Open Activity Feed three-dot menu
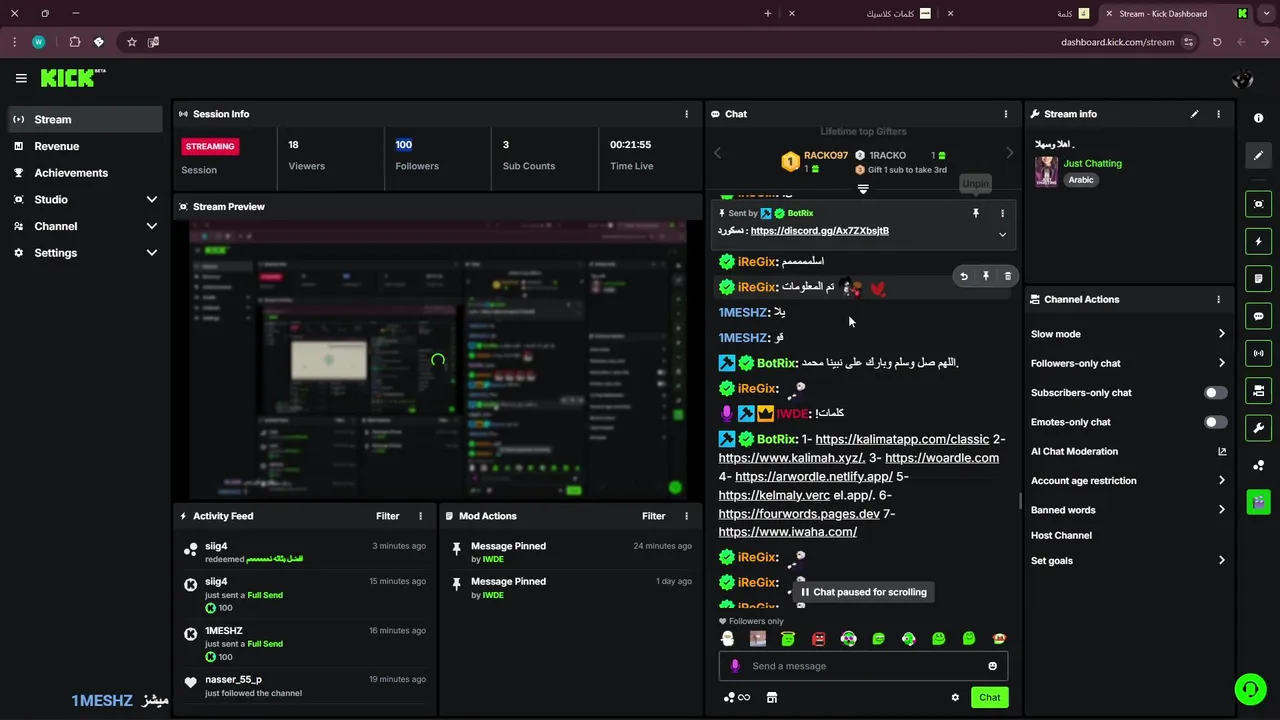The height and width of the screenshot is (720, 1280). click(420, 516)
